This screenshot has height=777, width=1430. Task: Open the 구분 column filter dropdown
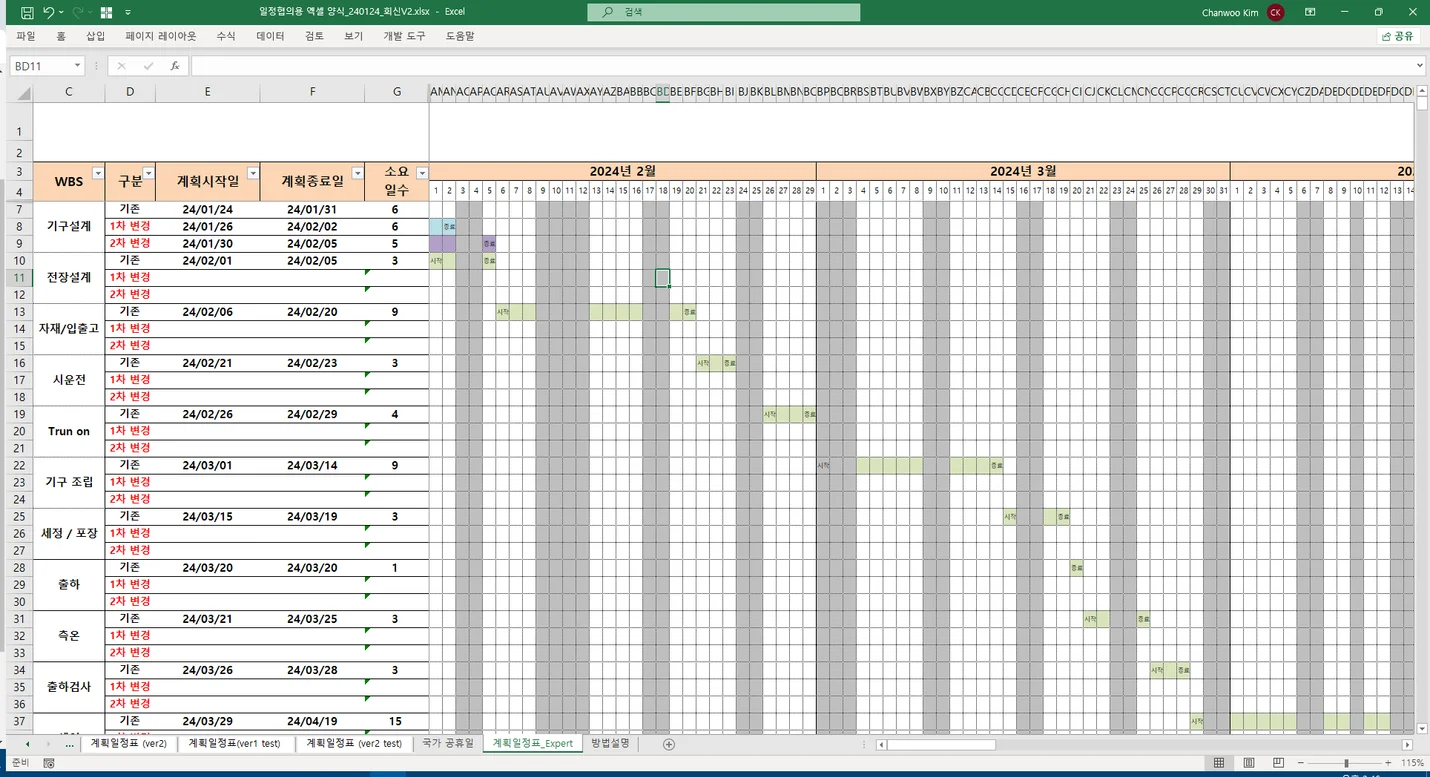[148, 173]
